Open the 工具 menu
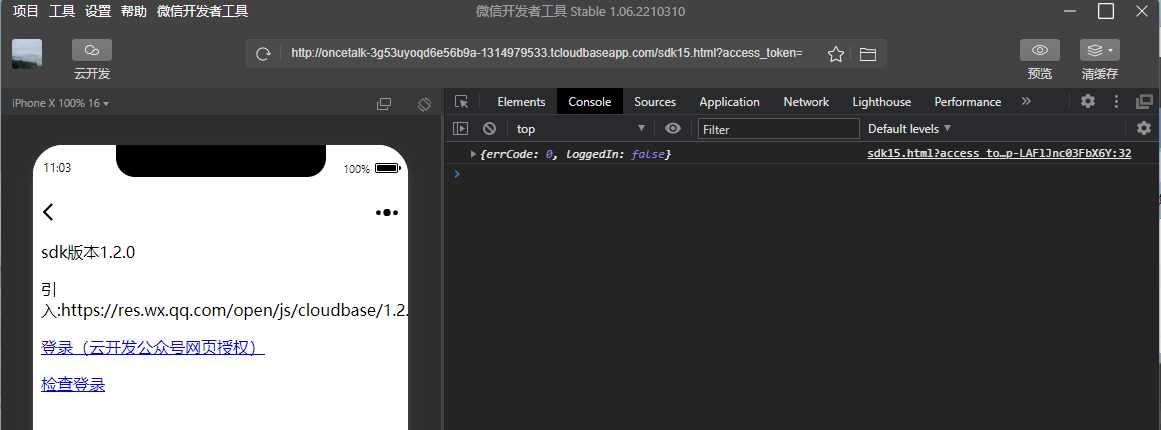This screenshot has height=430, width=1161. coord(62,11)
